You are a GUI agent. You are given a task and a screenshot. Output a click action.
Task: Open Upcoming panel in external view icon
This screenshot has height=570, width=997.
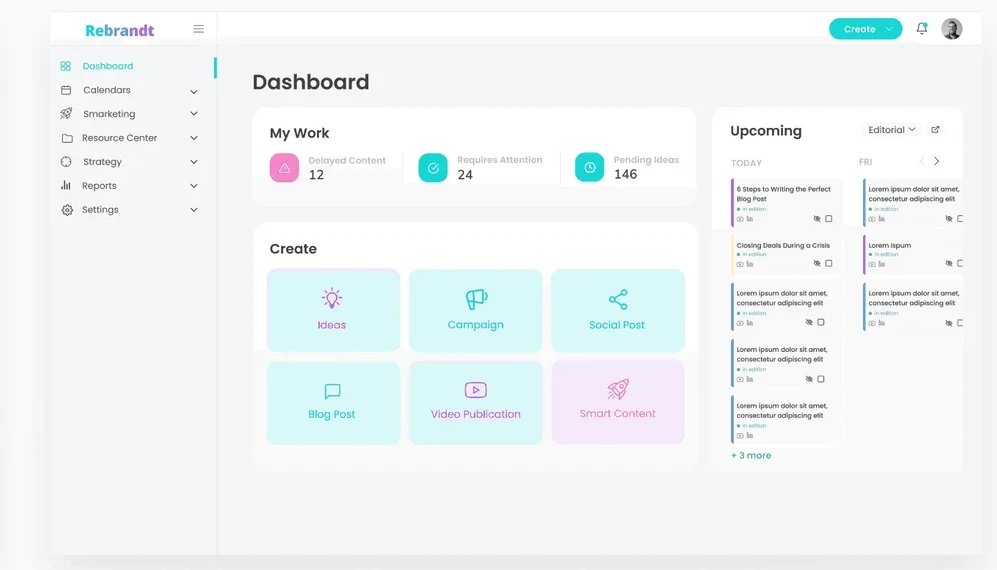(x=935, y=130)
